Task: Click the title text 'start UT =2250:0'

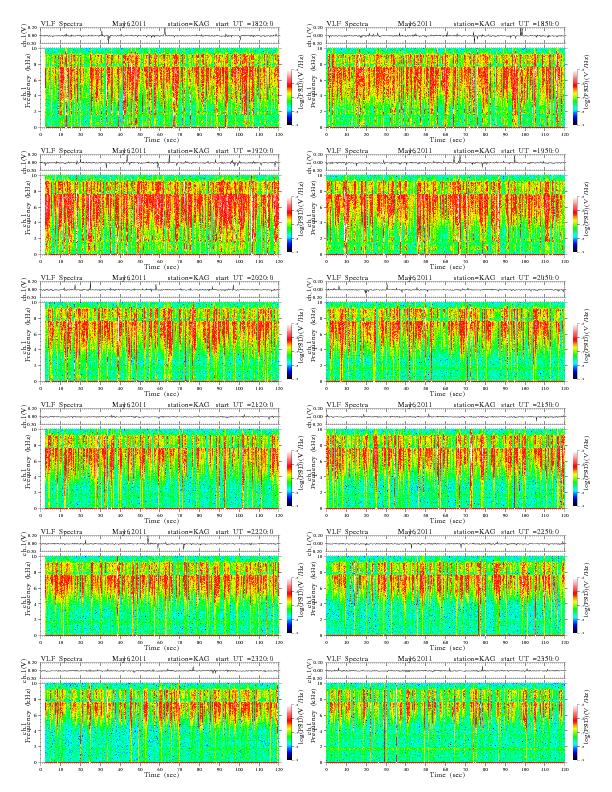Action: pyautogui.click(x=530, y=531)
